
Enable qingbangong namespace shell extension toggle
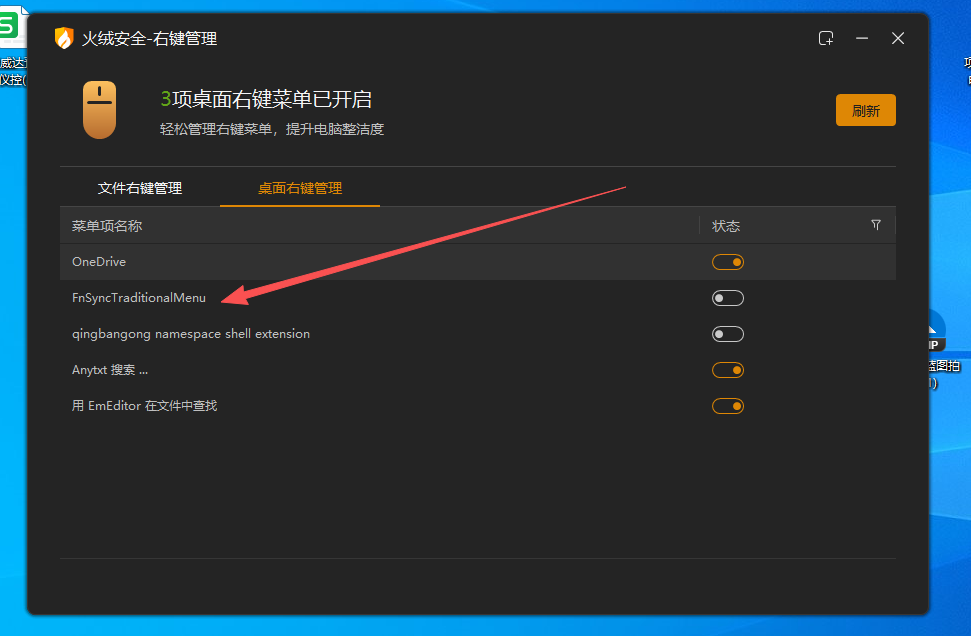pos(728,334)
